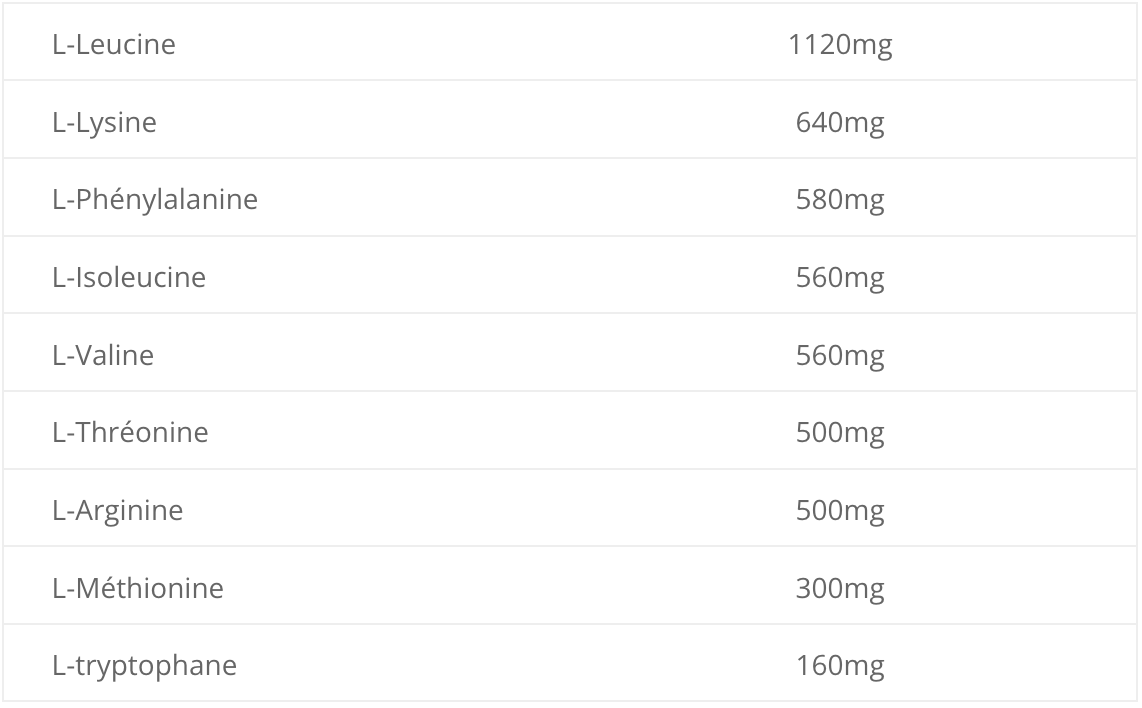This screenshot has width=1142, height=708.
Task: Select the 640mg value
Action: click(x=840, y=123)
